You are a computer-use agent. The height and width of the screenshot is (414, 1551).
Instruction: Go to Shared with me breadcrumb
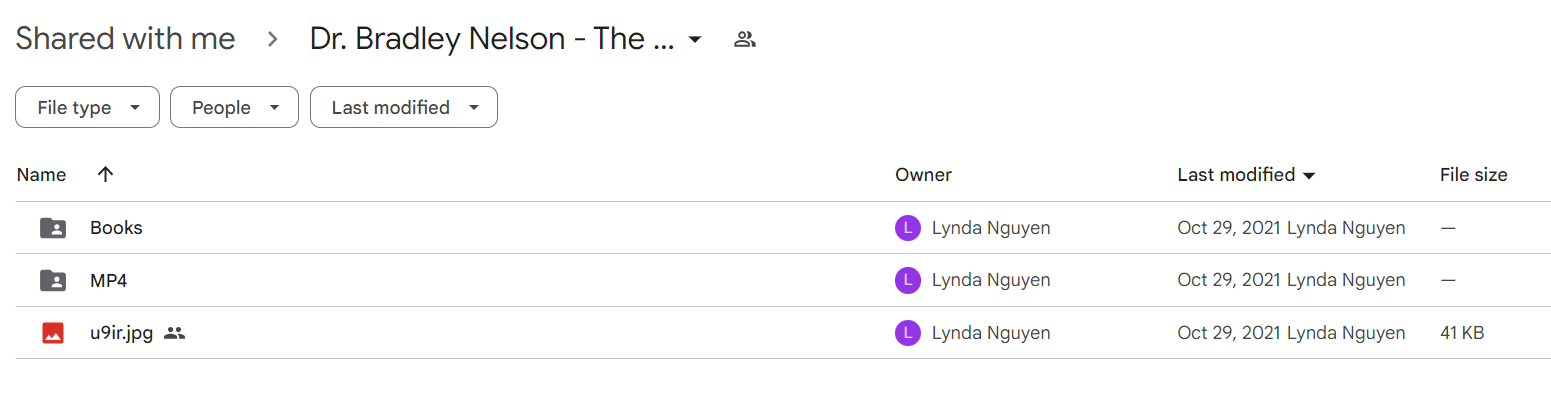click(125, 39)
